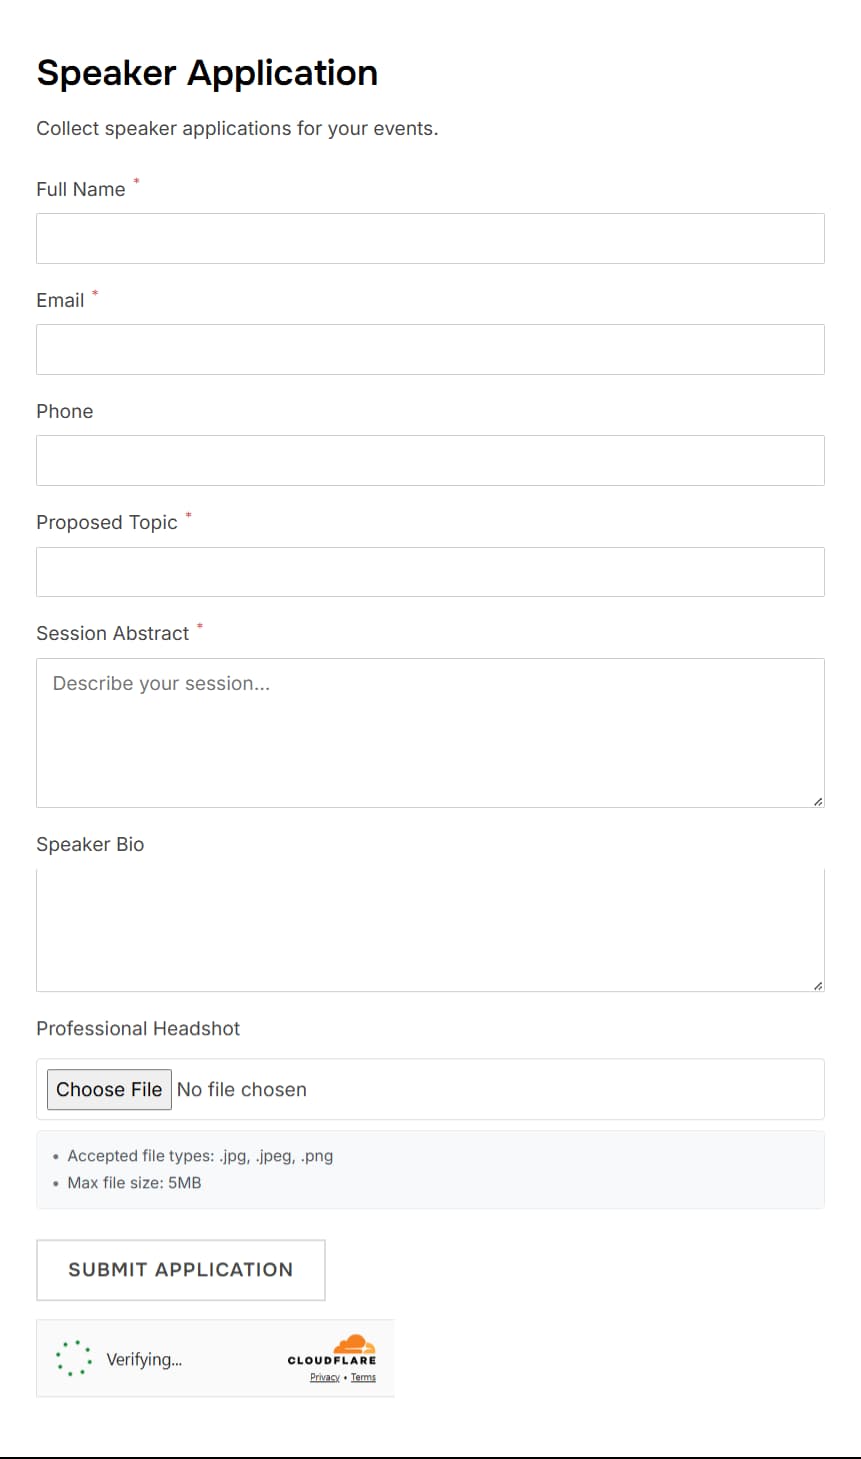Screen dimensions: 861x1459
Task: Click inside the Speaker Bio textarea
Action: (x=430, y=928)
